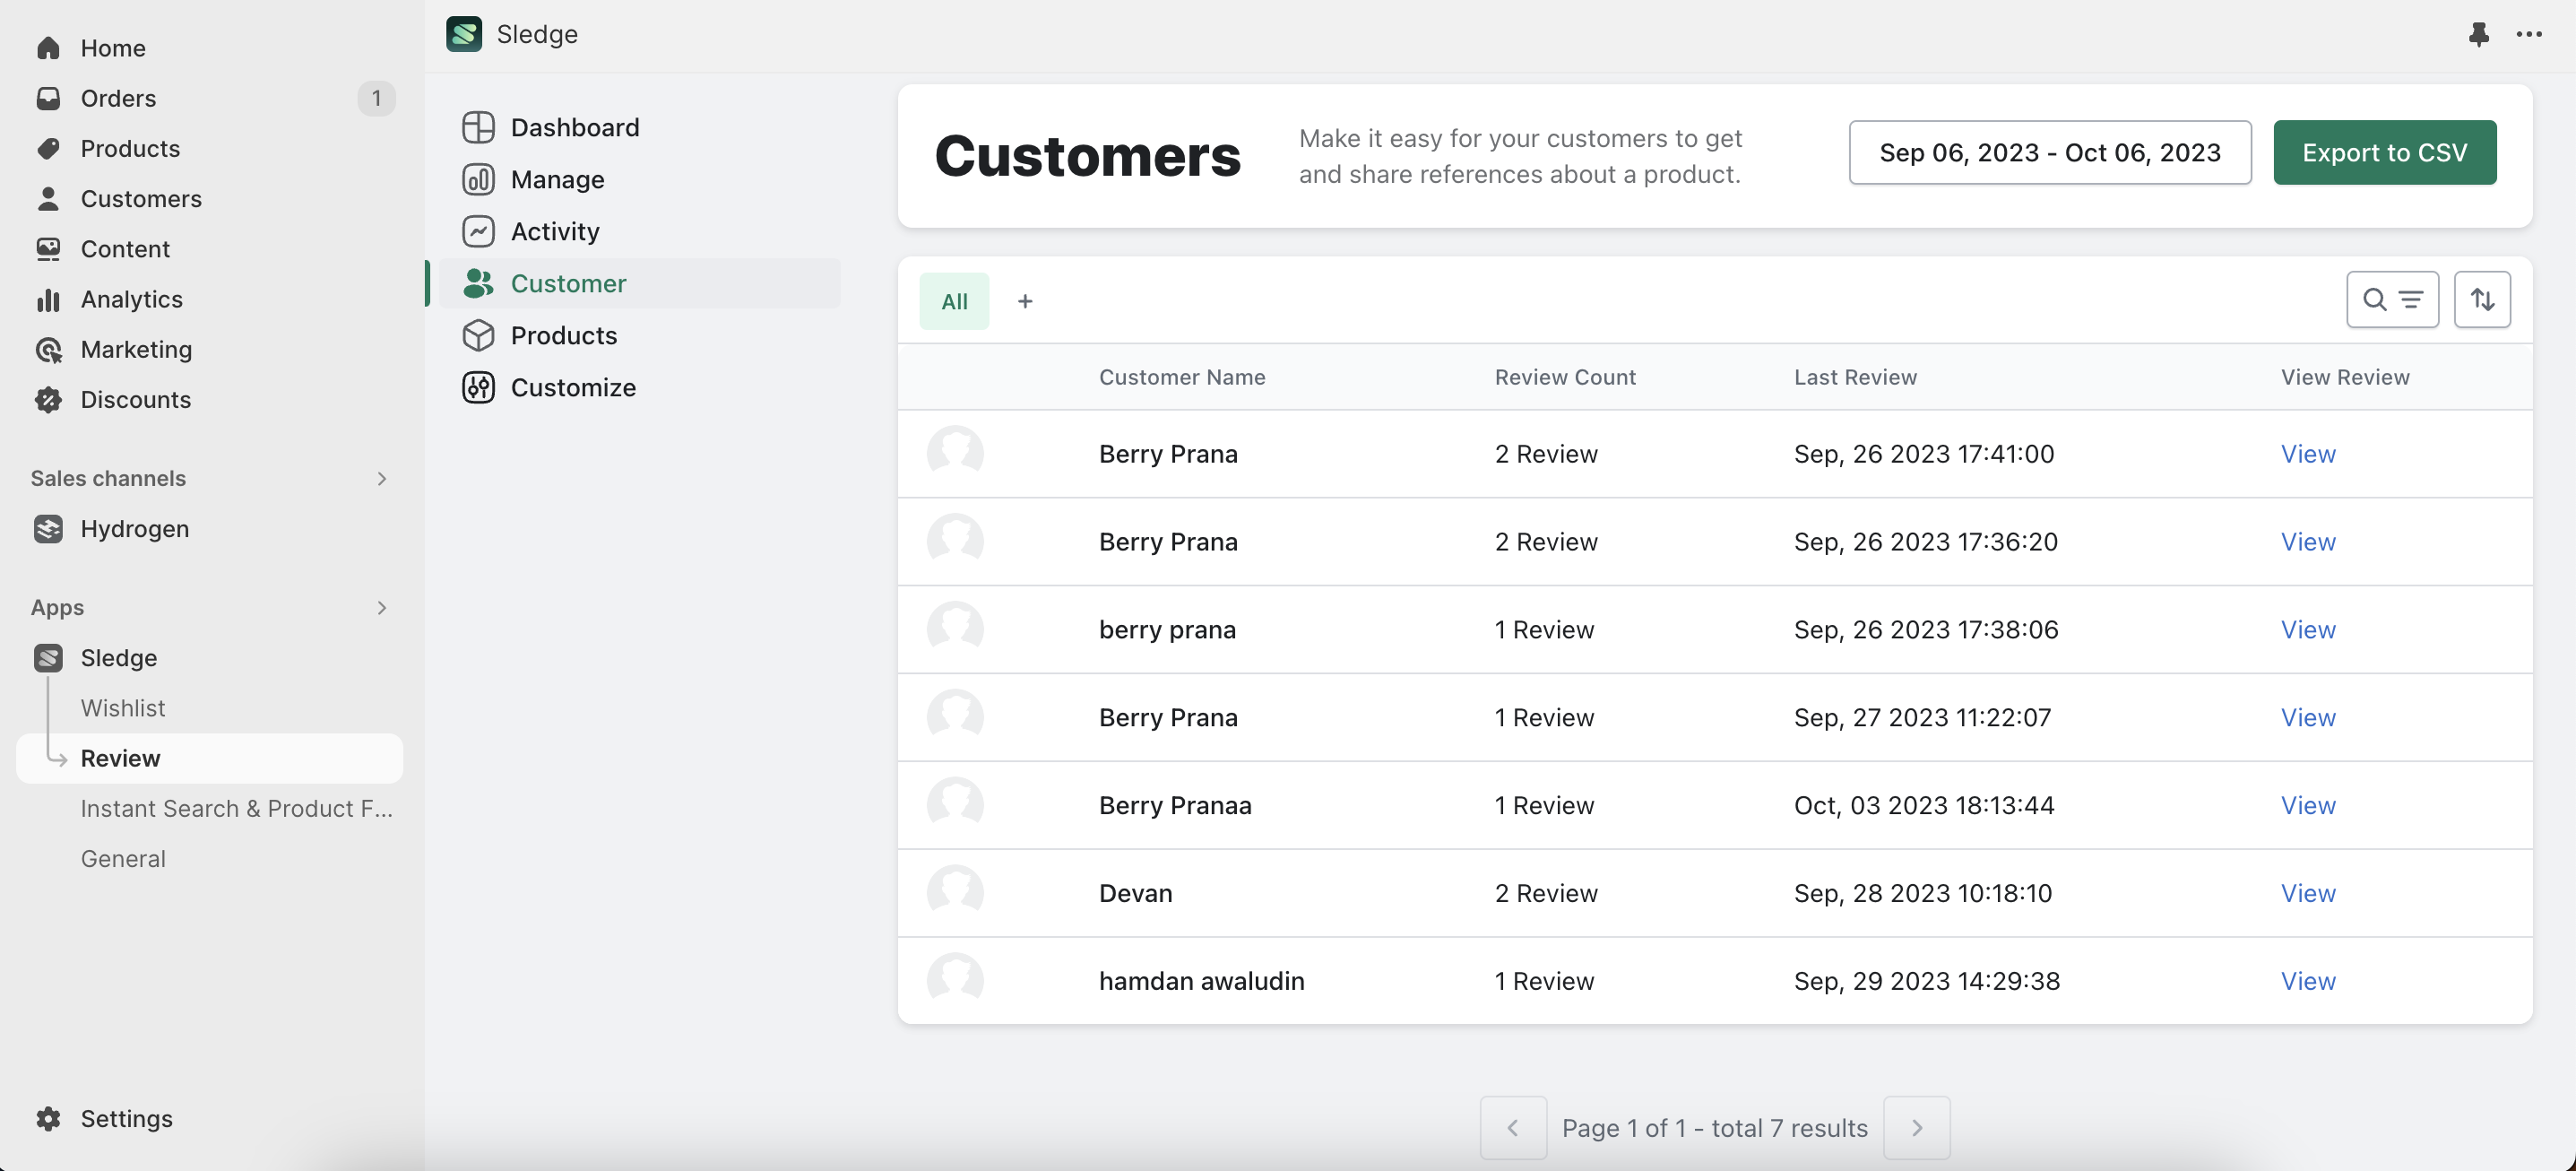Open the Customize sliders icon
This screenshot has width=2576, height=1171.
(x=478, y=387)
